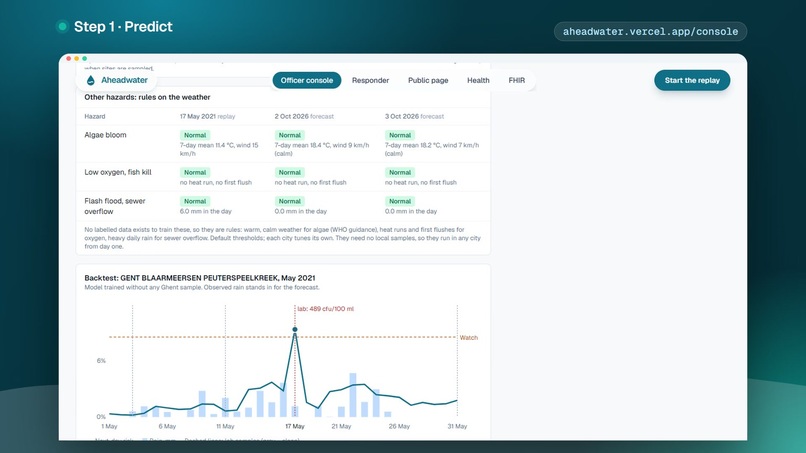The image size is (806, 453).
Task: Click the 17 May 2021 replay column header
Action: [207, 116]
